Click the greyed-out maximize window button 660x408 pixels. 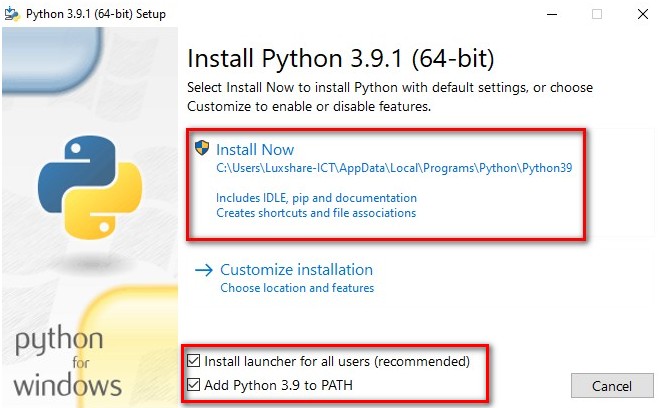597,14
